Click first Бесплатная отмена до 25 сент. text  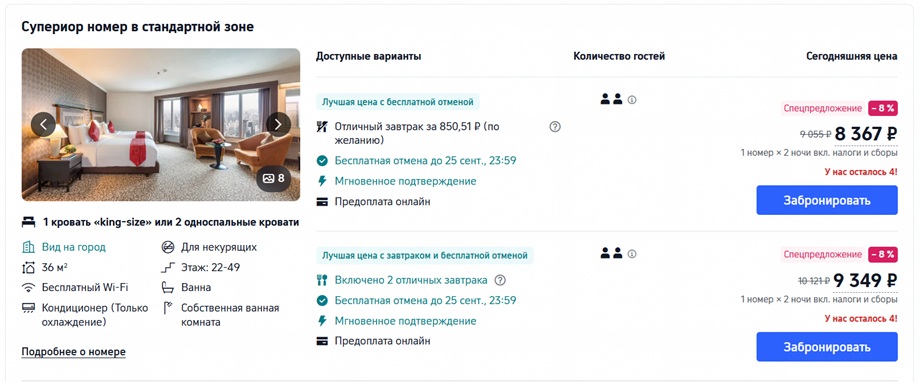click(425, 161)
